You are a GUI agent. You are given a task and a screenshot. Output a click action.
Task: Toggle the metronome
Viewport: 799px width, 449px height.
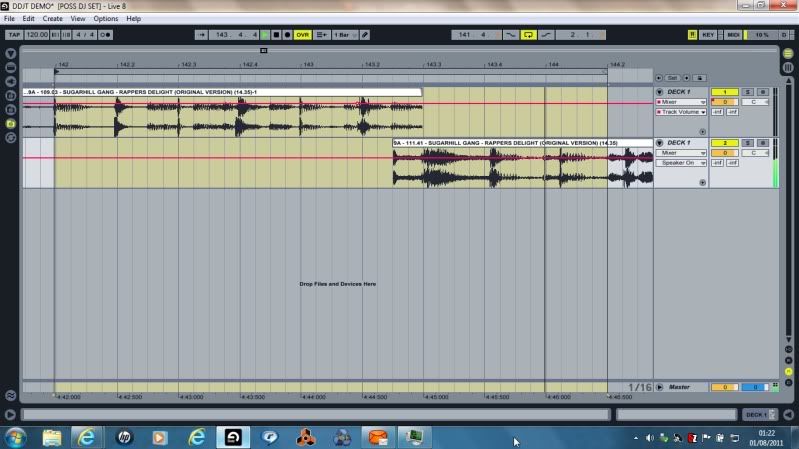[x=104, y=34]
